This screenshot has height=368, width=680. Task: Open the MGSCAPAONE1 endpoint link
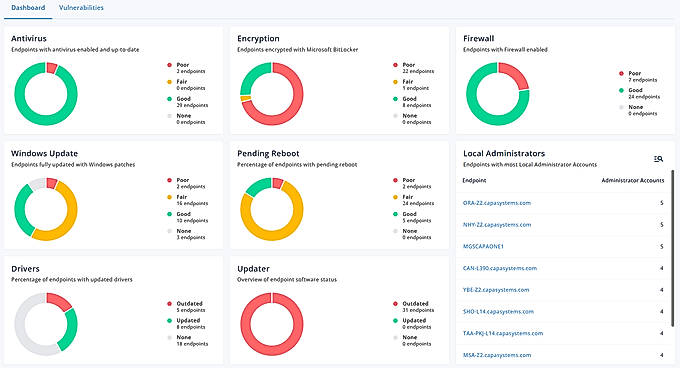[x=483, y=246]
